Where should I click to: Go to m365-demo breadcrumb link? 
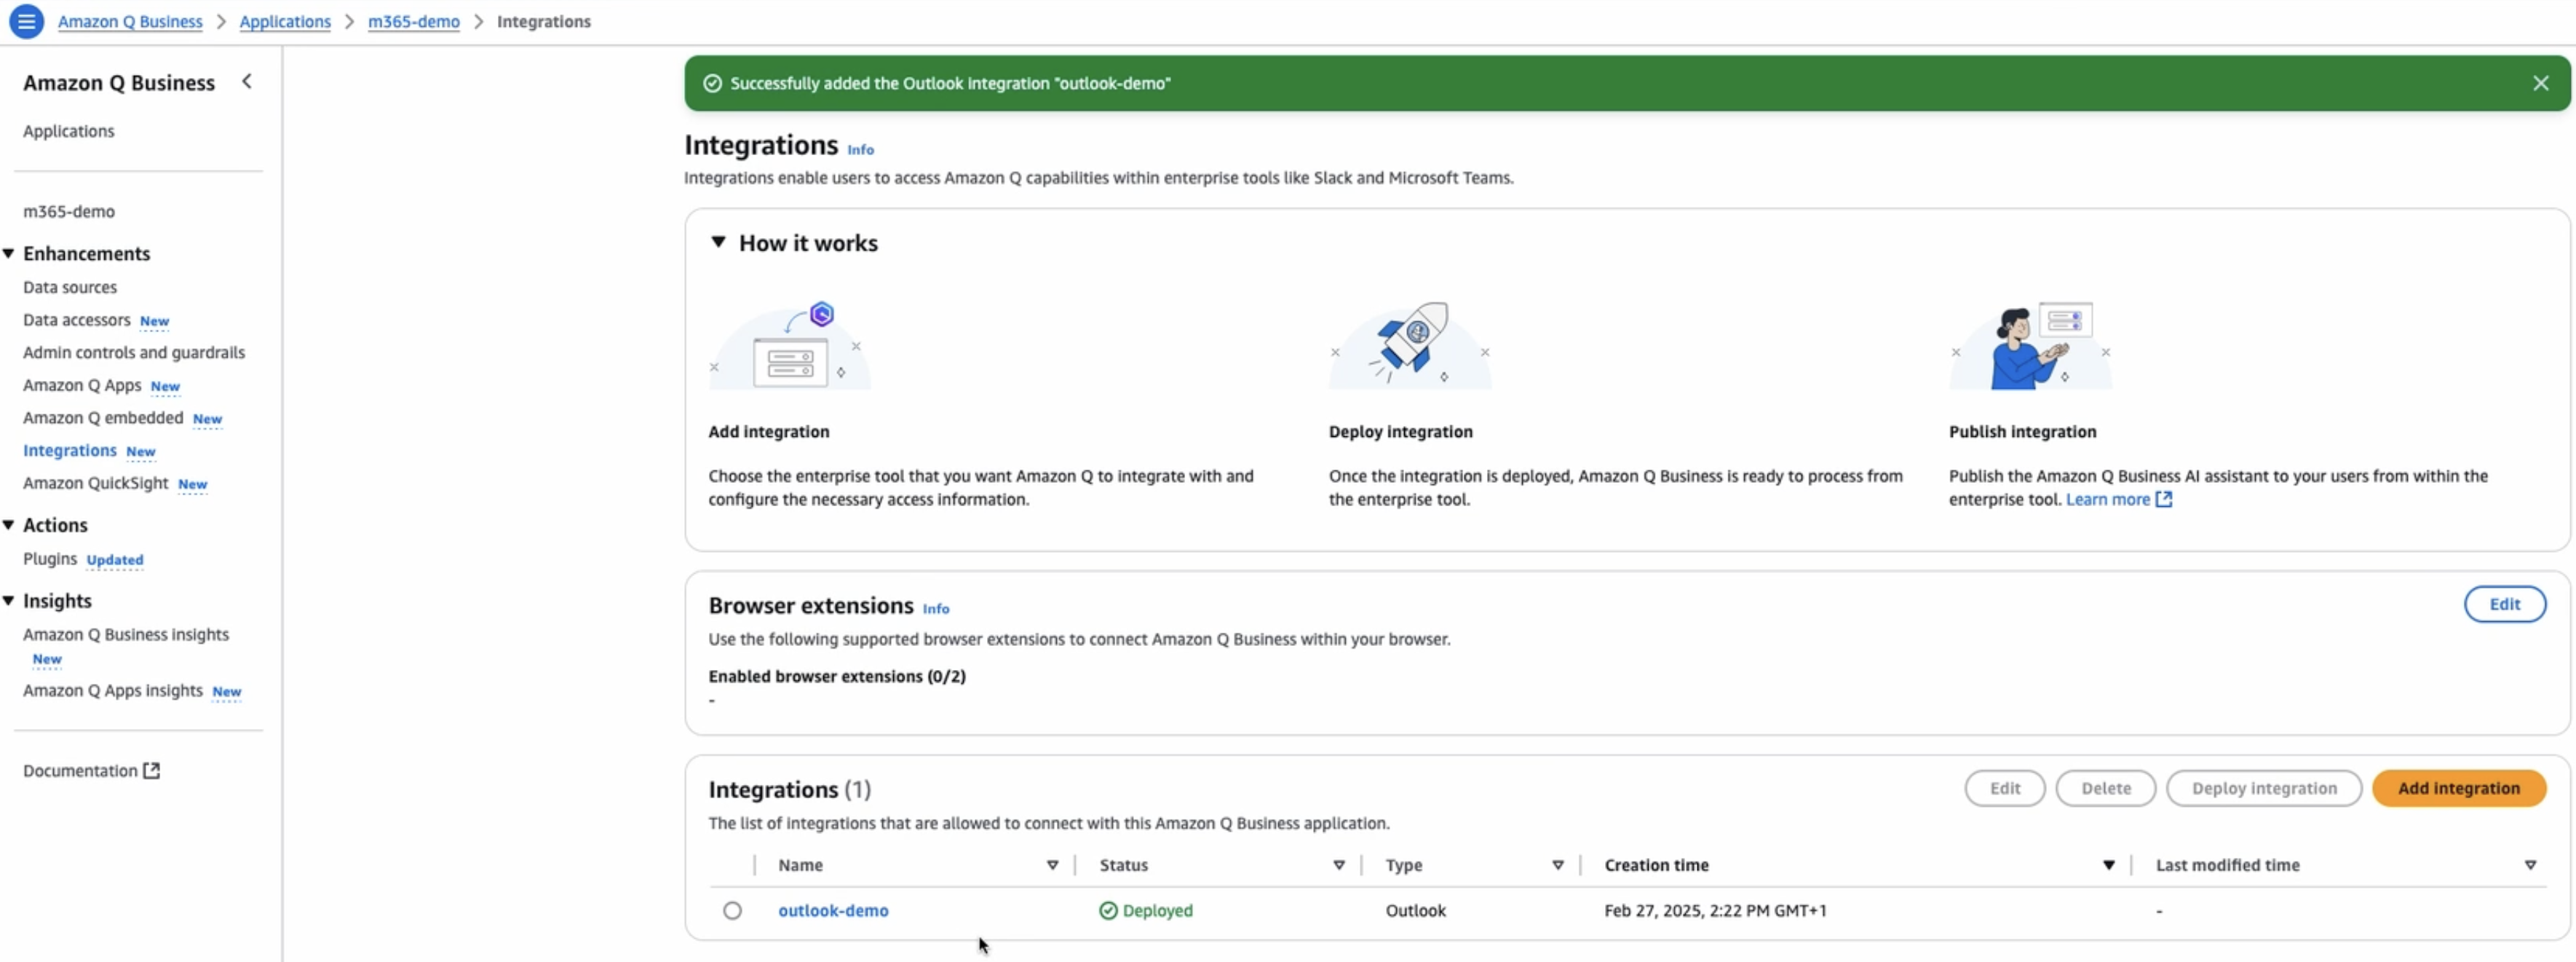413,21
